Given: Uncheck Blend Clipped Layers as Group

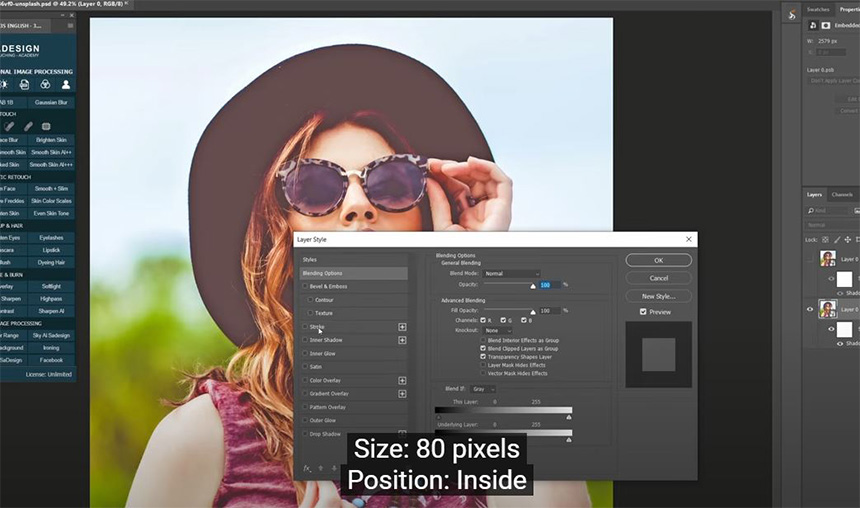Looking at the screenshot, I should [484, 348].
